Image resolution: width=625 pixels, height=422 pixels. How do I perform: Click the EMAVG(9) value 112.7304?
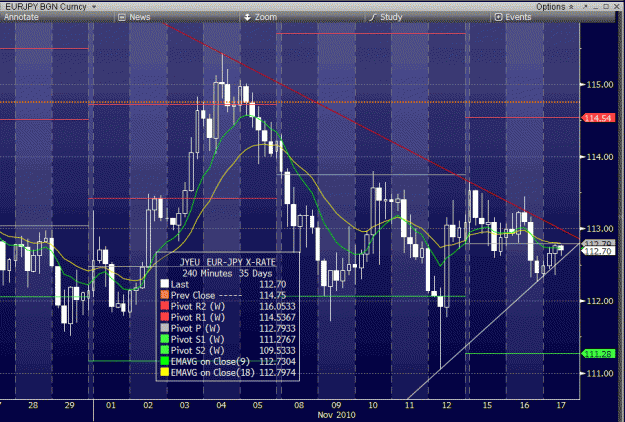tap(277, 361)
